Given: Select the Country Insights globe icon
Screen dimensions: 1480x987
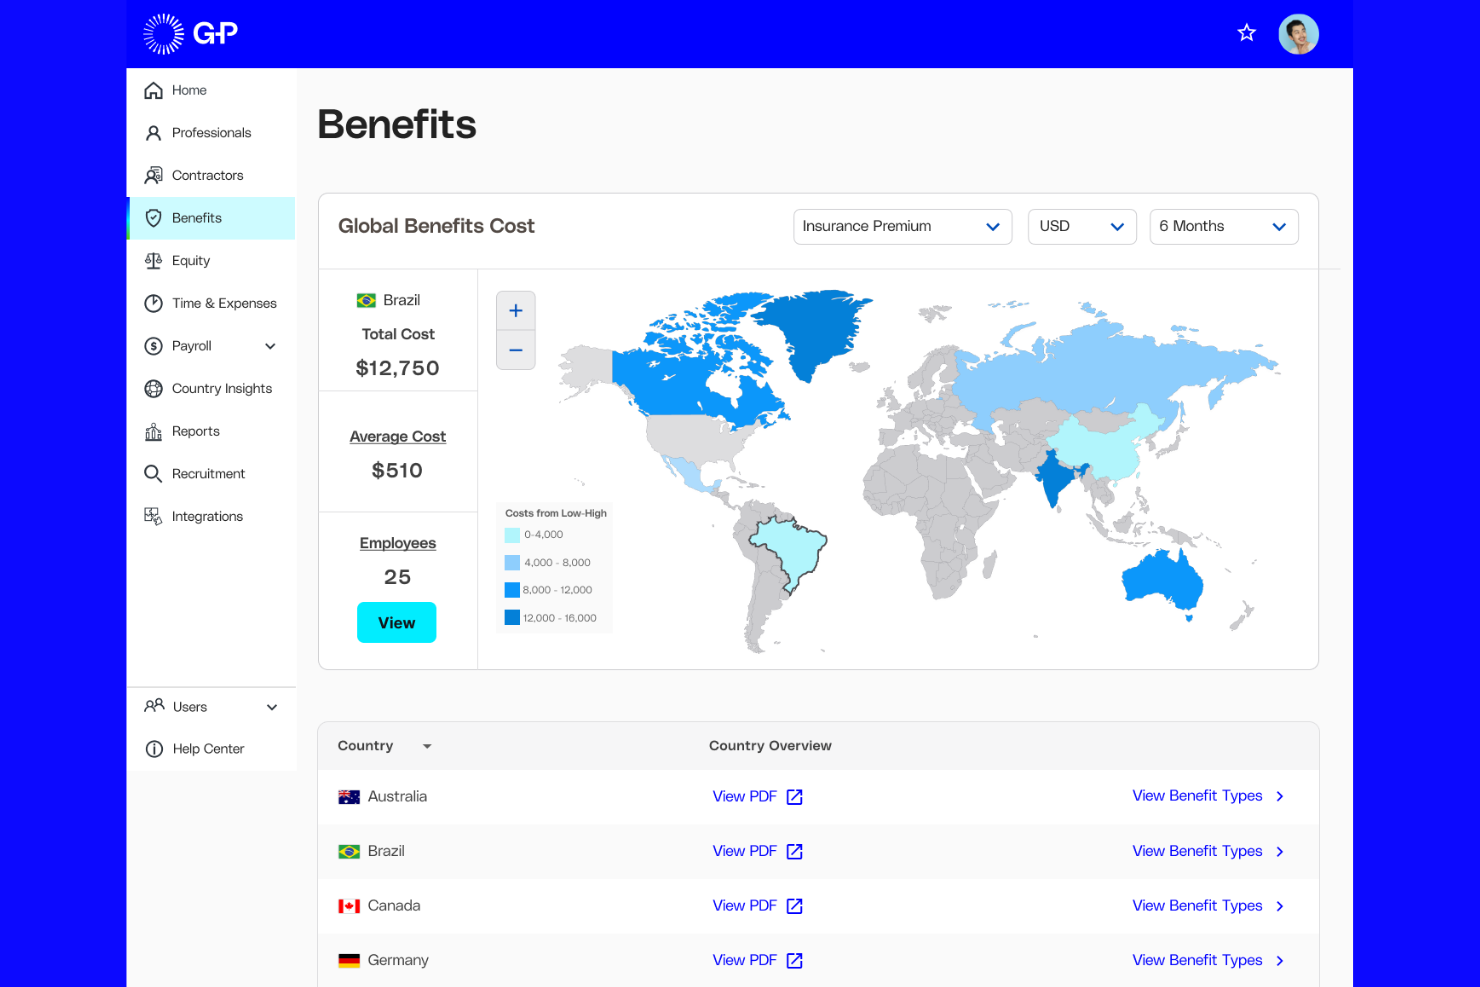Looking at the screenshot, I should click(x=154, y=388).
